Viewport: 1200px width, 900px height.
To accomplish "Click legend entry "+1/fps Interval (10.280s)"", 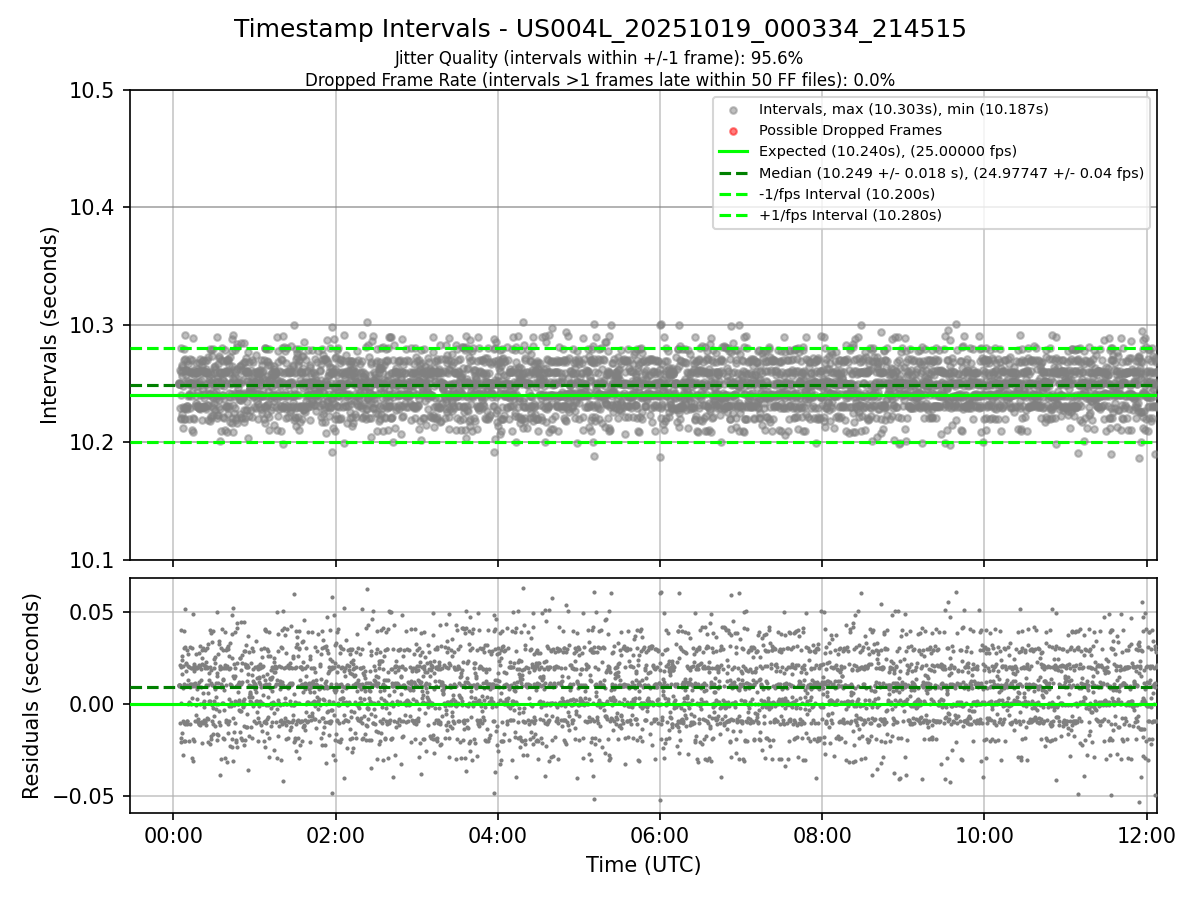I will click(850, 215).
